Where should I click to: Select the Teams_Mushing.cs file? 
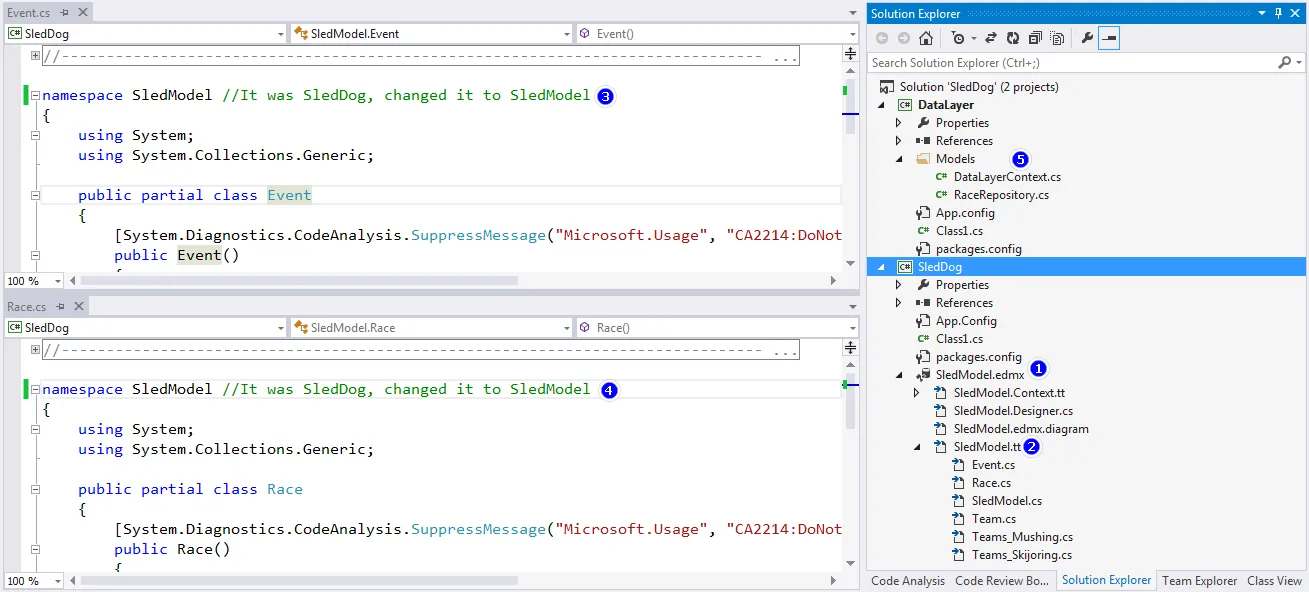click(1022, 537)
